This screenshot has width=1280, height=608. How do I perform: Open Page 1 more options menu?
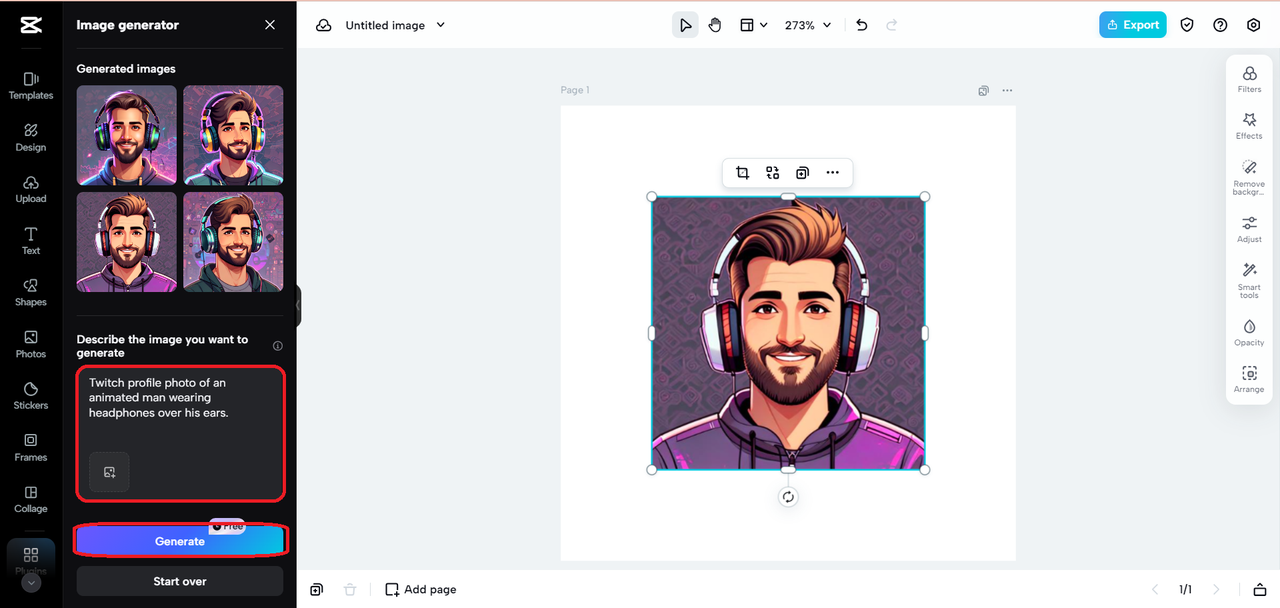pos(1007,90)
